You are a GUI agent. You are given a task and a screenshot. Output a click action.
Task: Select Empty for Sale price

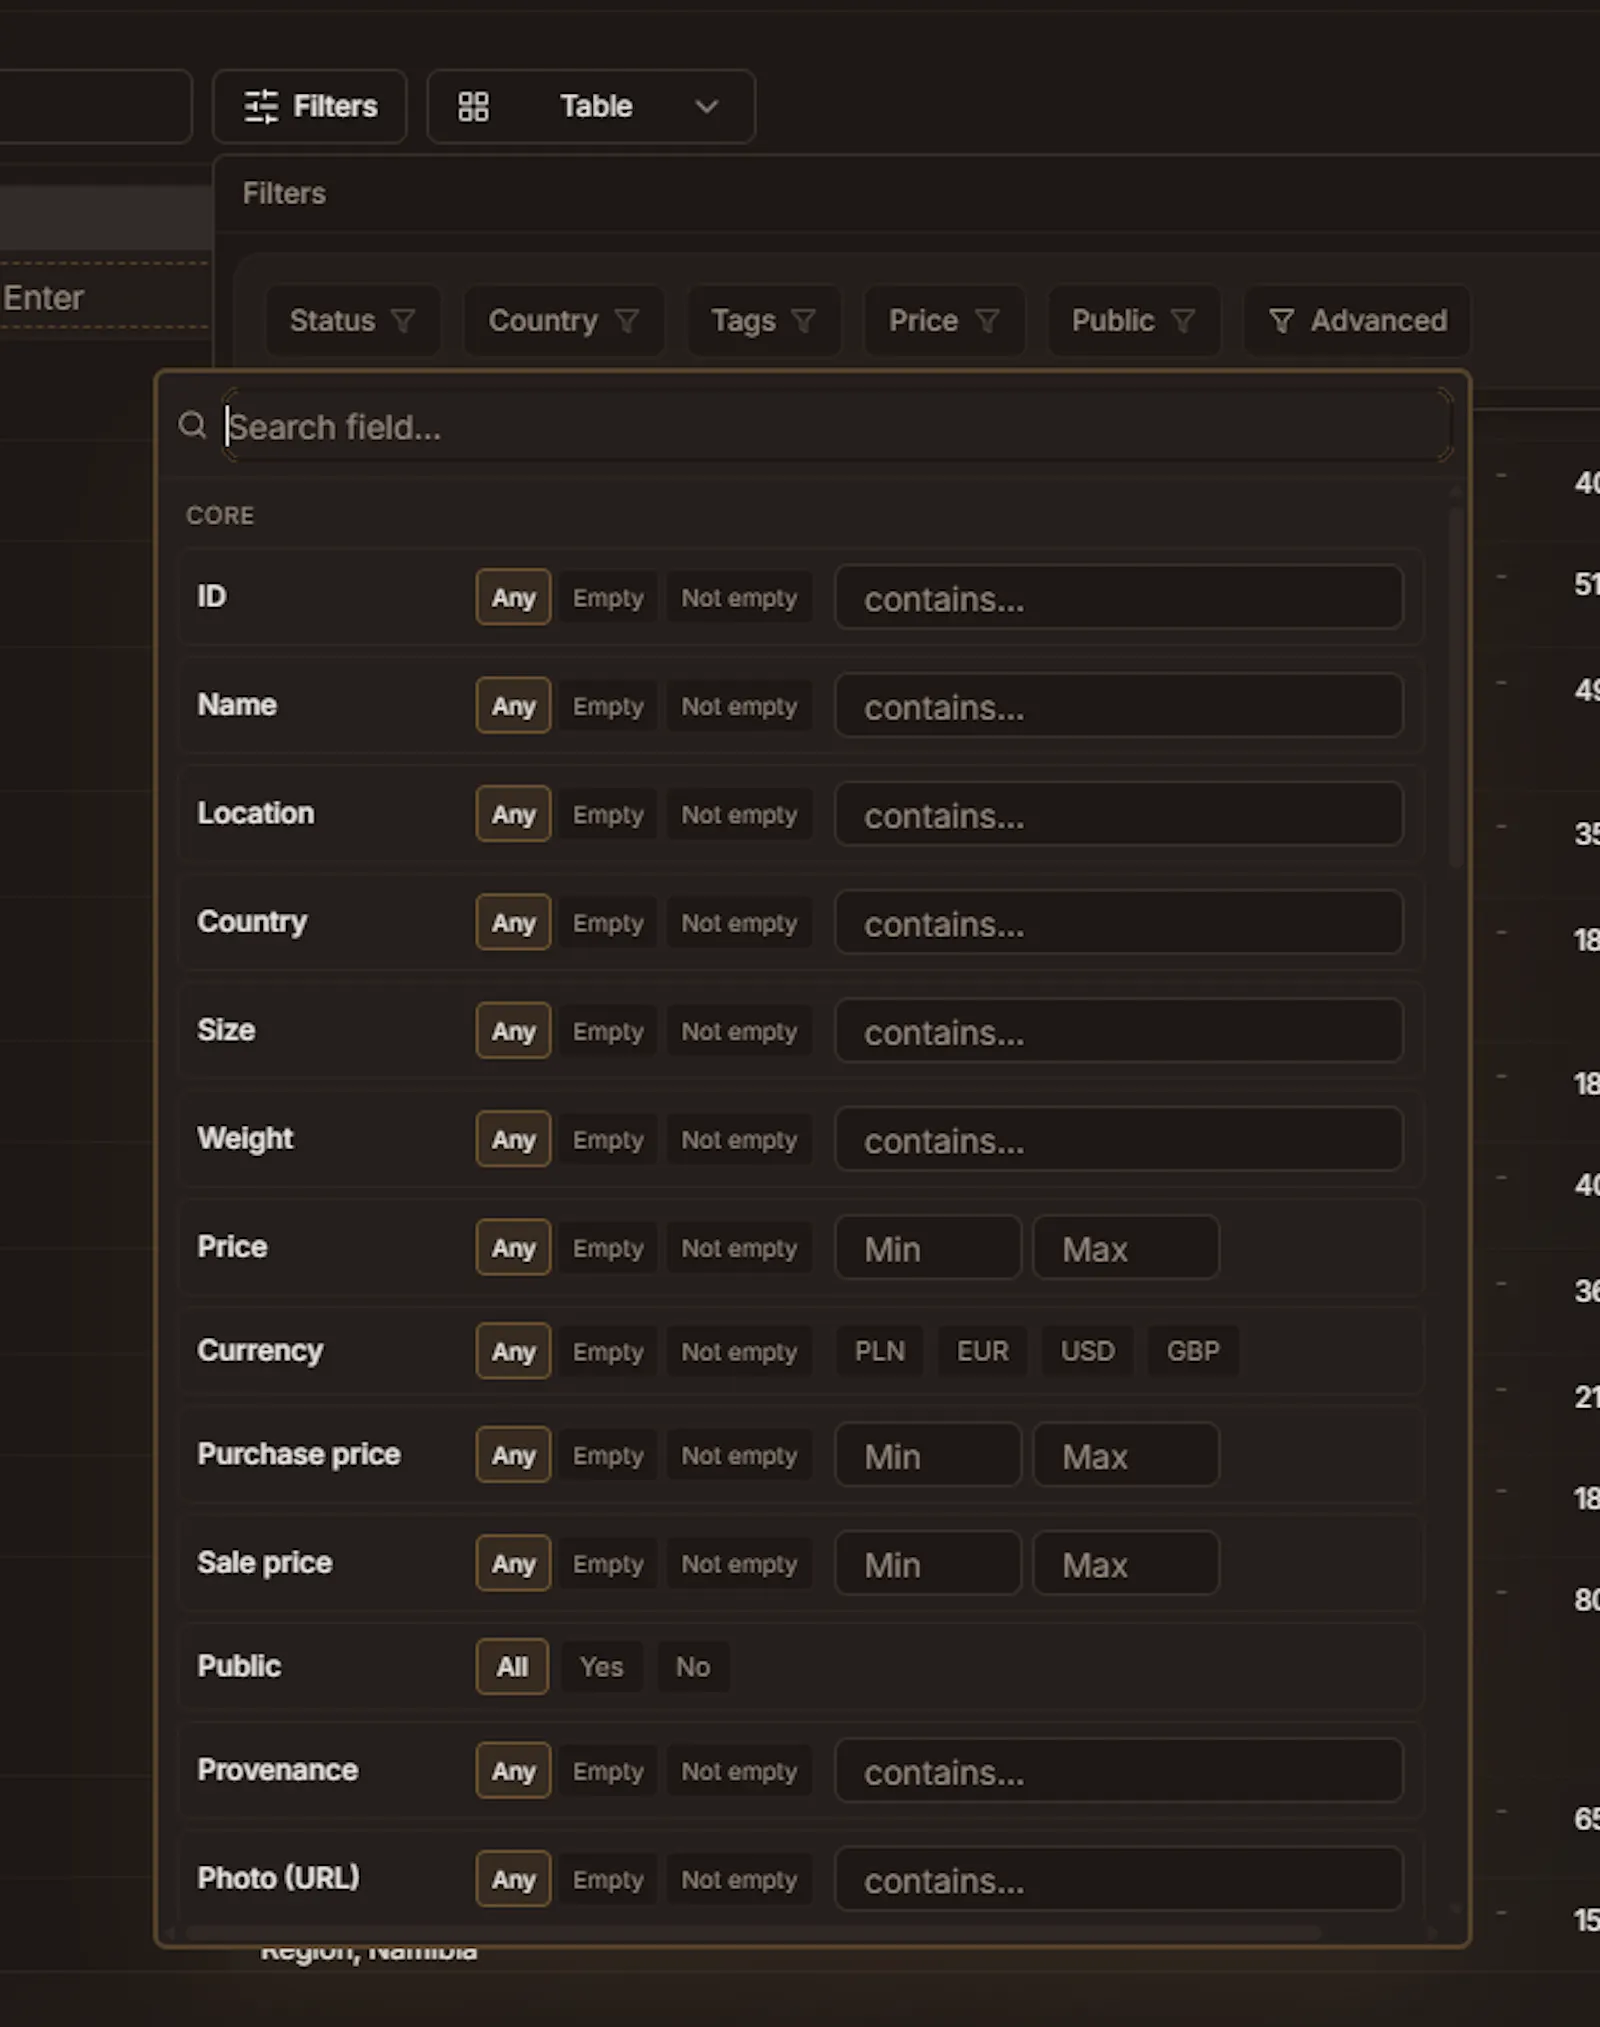click(608, 1564)
